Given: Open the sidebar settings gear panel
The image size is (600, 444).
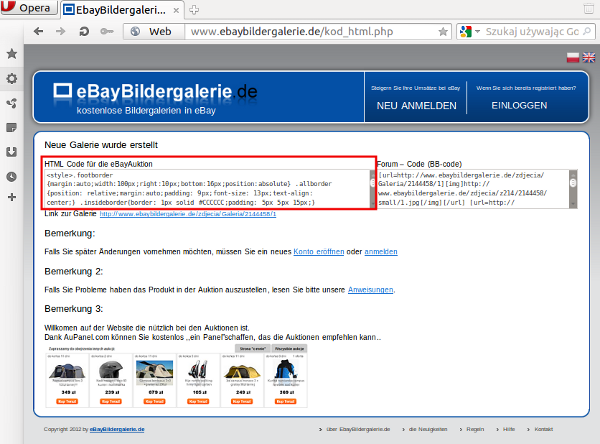Looking at the screenshot, I should (x=12, y=78).
